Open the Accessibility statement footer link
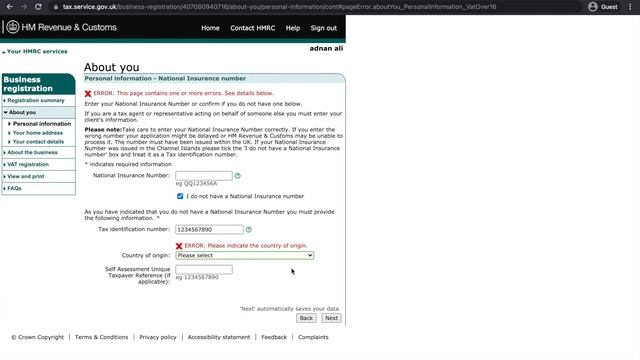The image size is (640, 360). [219, 337]
